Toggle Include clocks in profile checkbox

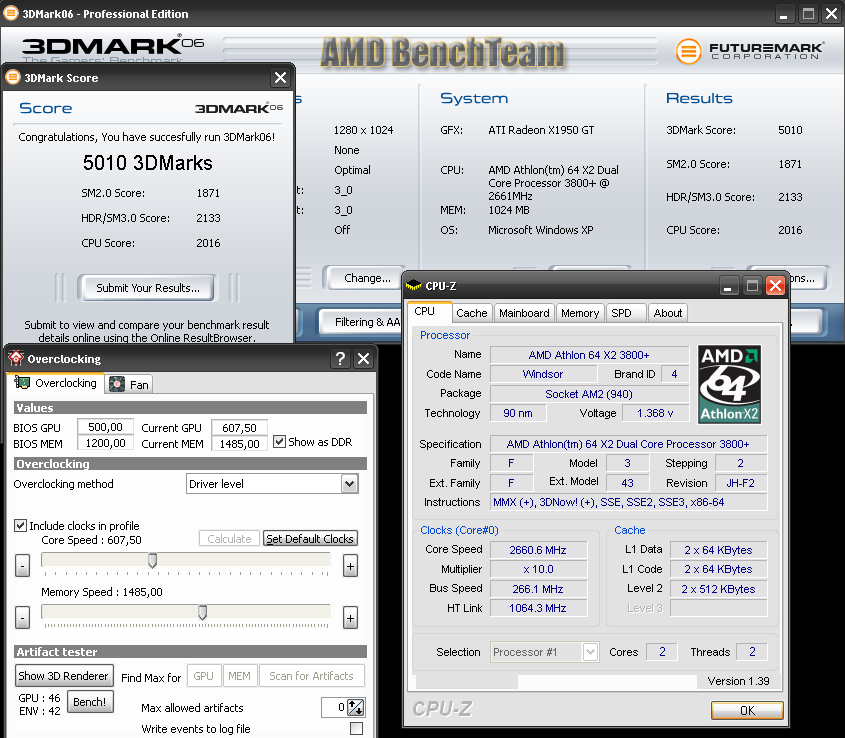20,525
